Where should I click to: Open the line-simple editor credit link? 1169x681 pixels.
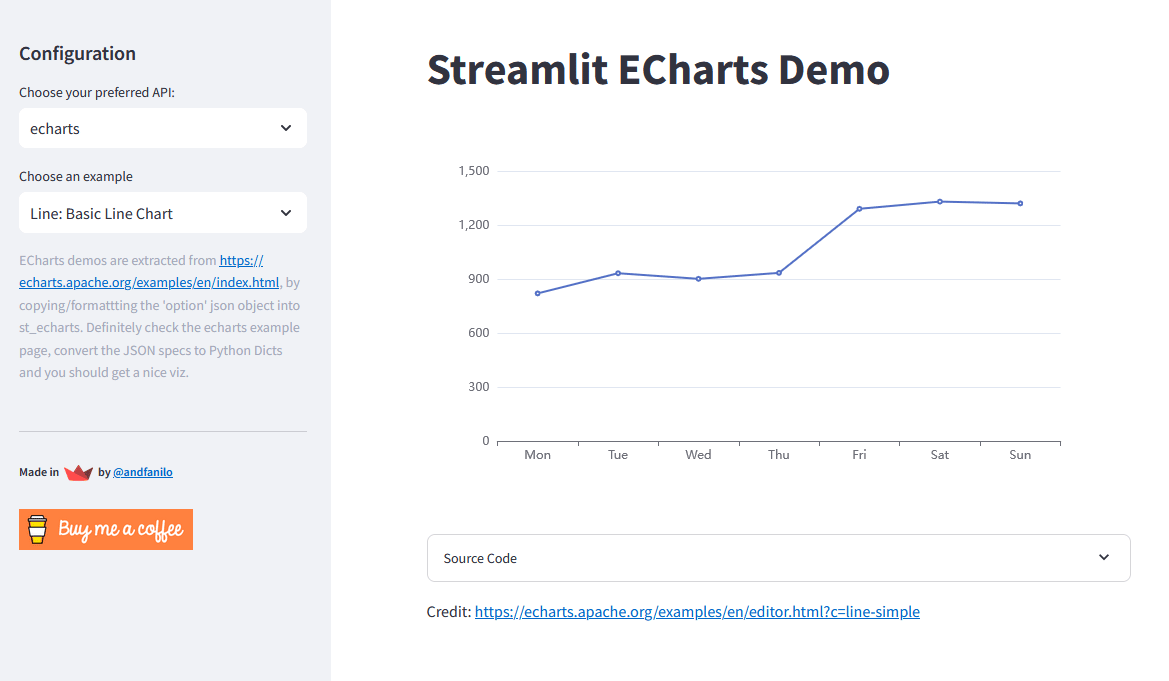(697, 612)
